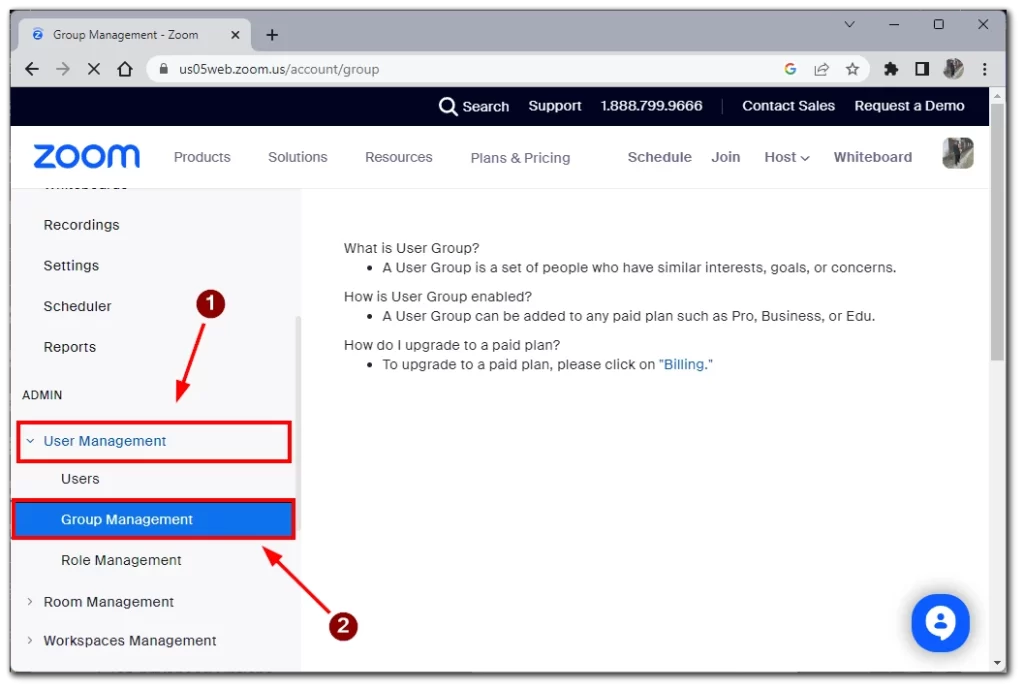Collapse the User Management chevron
This screenshot has width=1024, height=690.
[30, 441]
